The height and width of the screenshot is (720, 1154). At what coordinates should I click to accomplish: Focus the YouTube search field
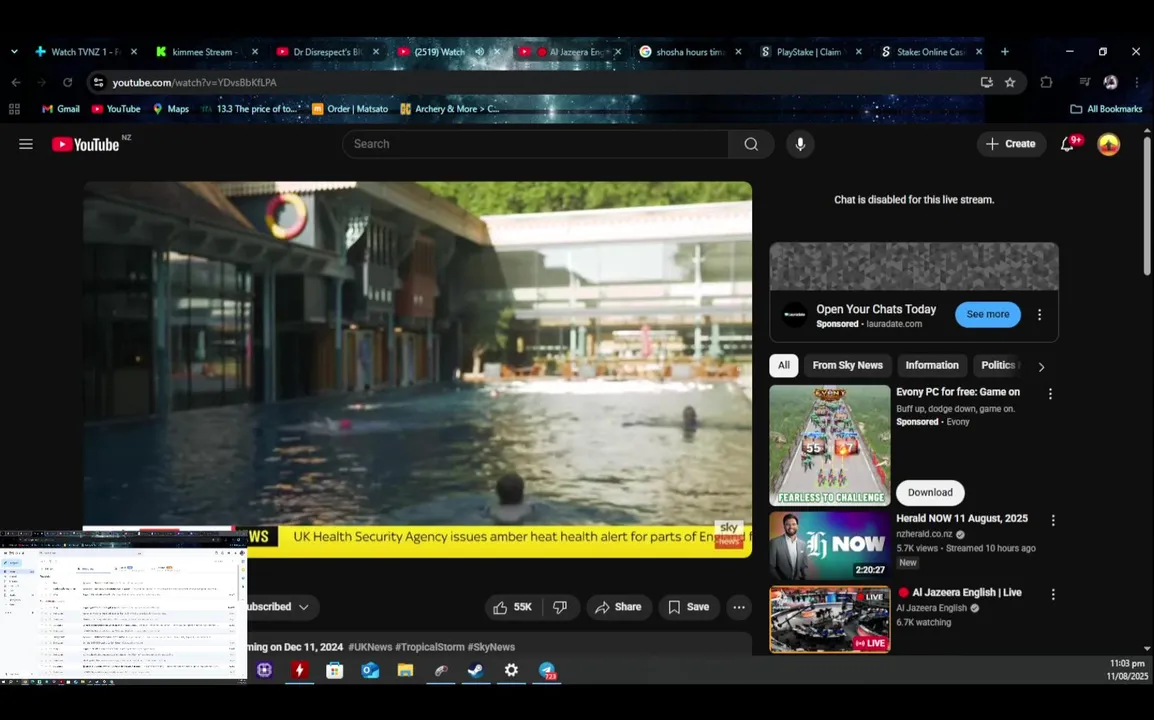536,144
